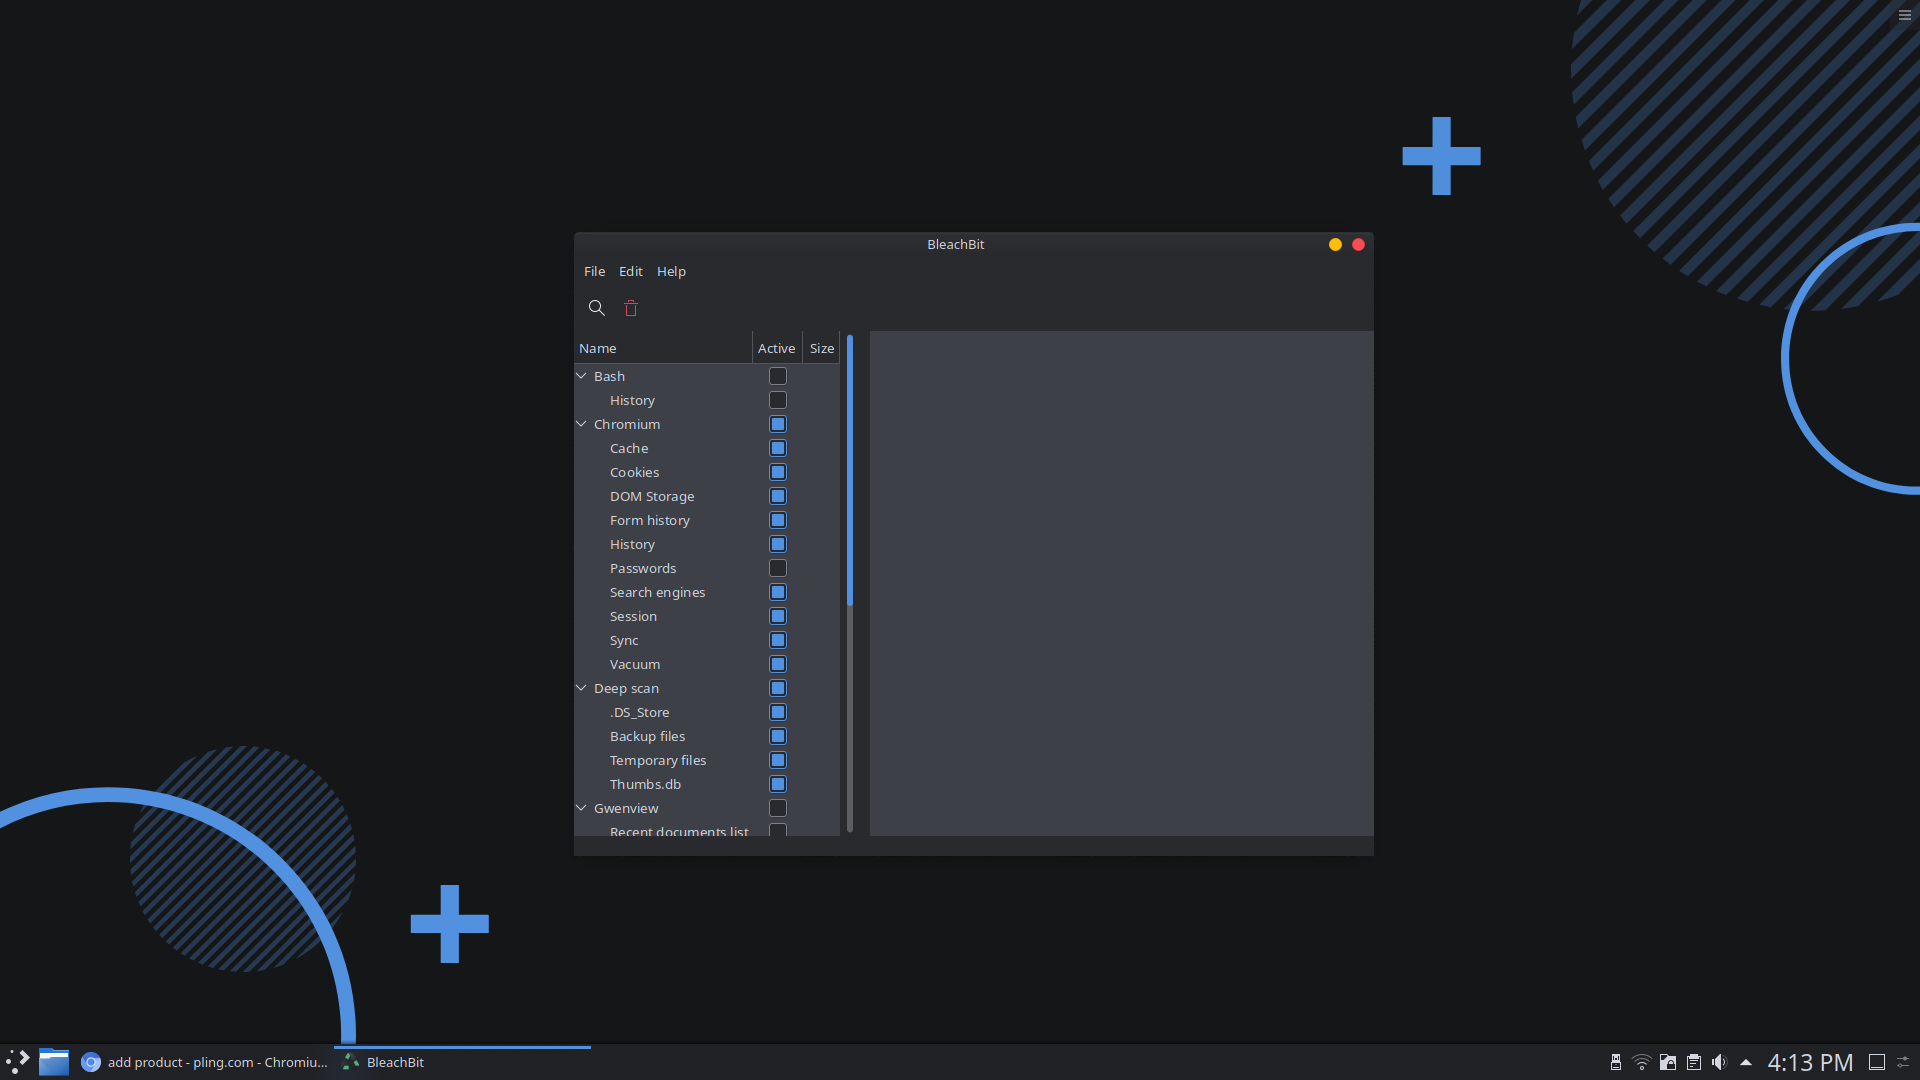Screen dimensions: 1920x1080
Task: Select the Passwords row
Action: (x=707, y=568)
